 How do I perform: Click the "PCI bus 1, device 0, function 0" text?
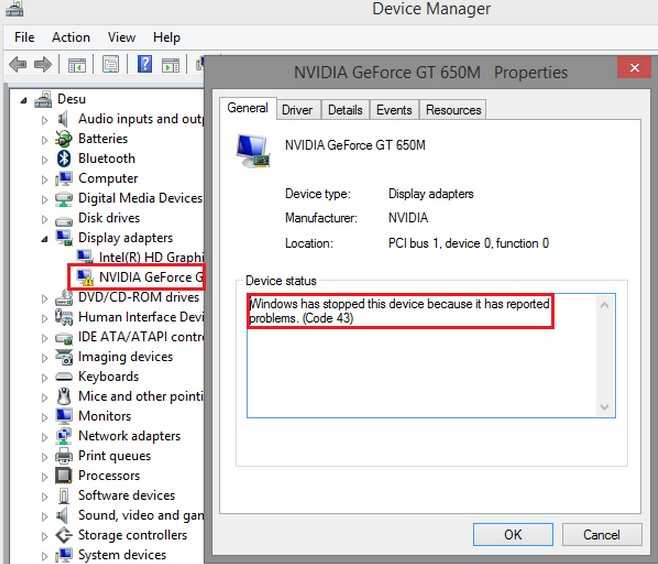coord(468,243)
